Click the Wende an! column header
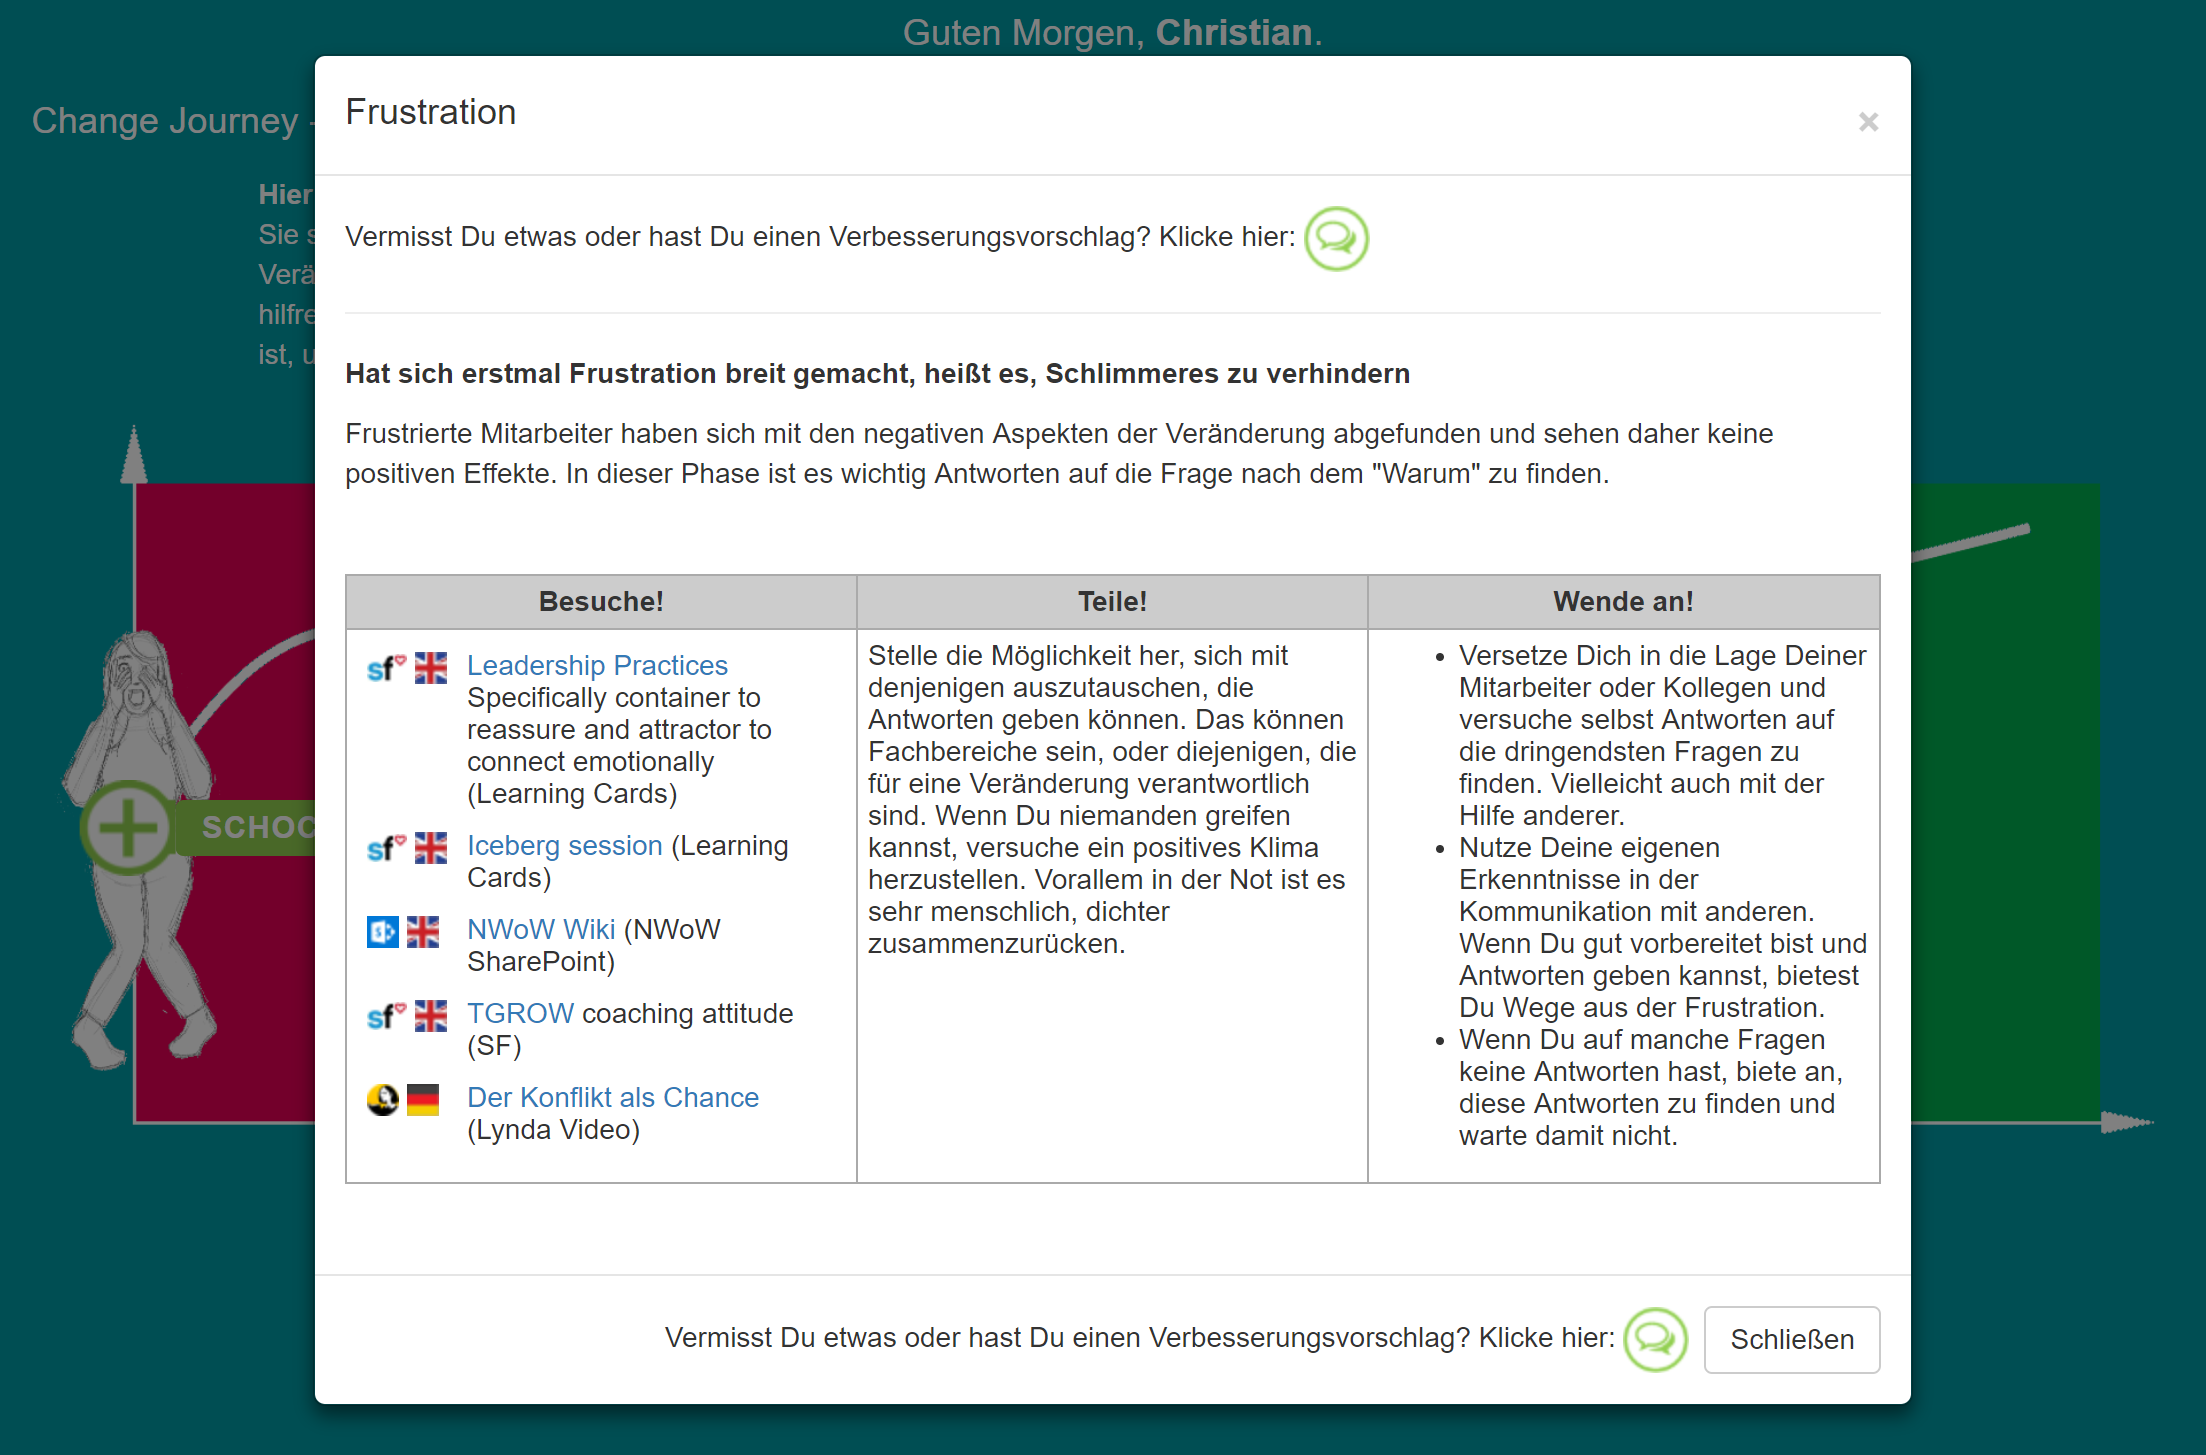This screenshot has width=2206, height=1455. (1623, 602)
